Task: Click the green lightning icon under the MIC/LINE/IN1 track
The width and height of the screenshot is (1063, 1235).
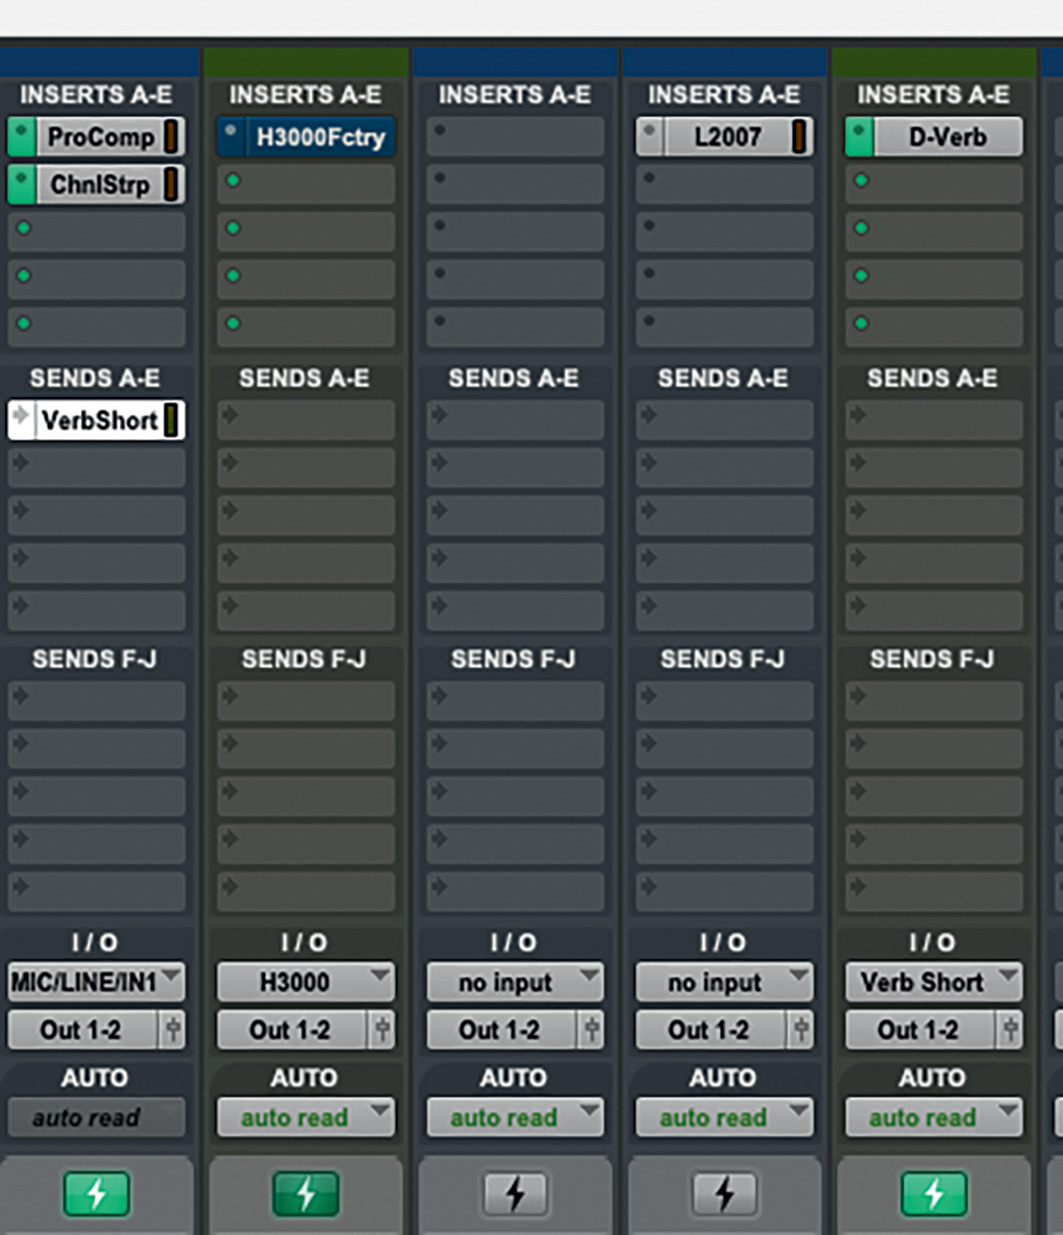Action: [x=97, y=1194]
